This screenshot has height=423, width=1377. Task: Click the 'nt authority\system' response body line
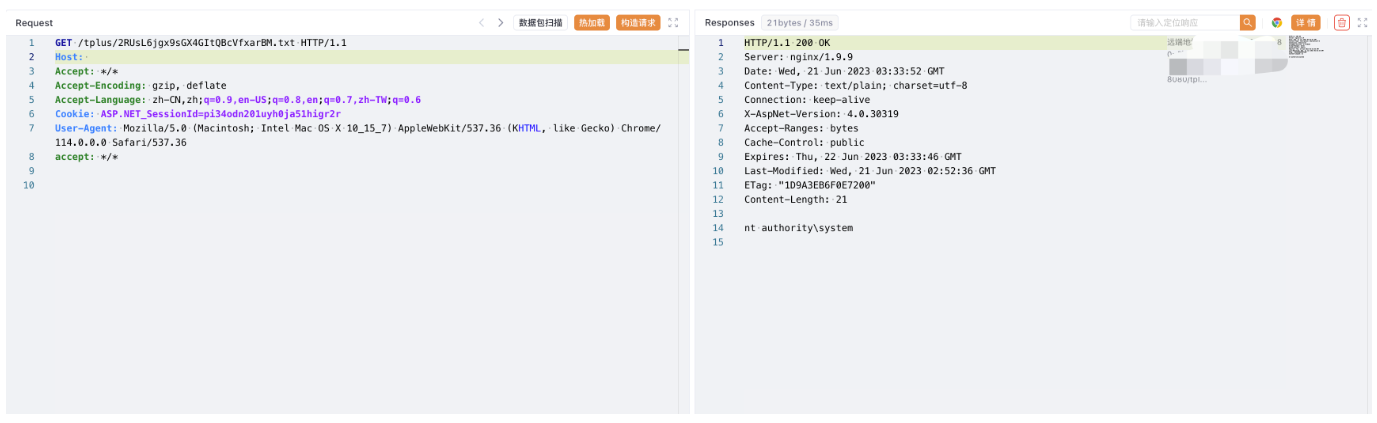coord(798,228)
